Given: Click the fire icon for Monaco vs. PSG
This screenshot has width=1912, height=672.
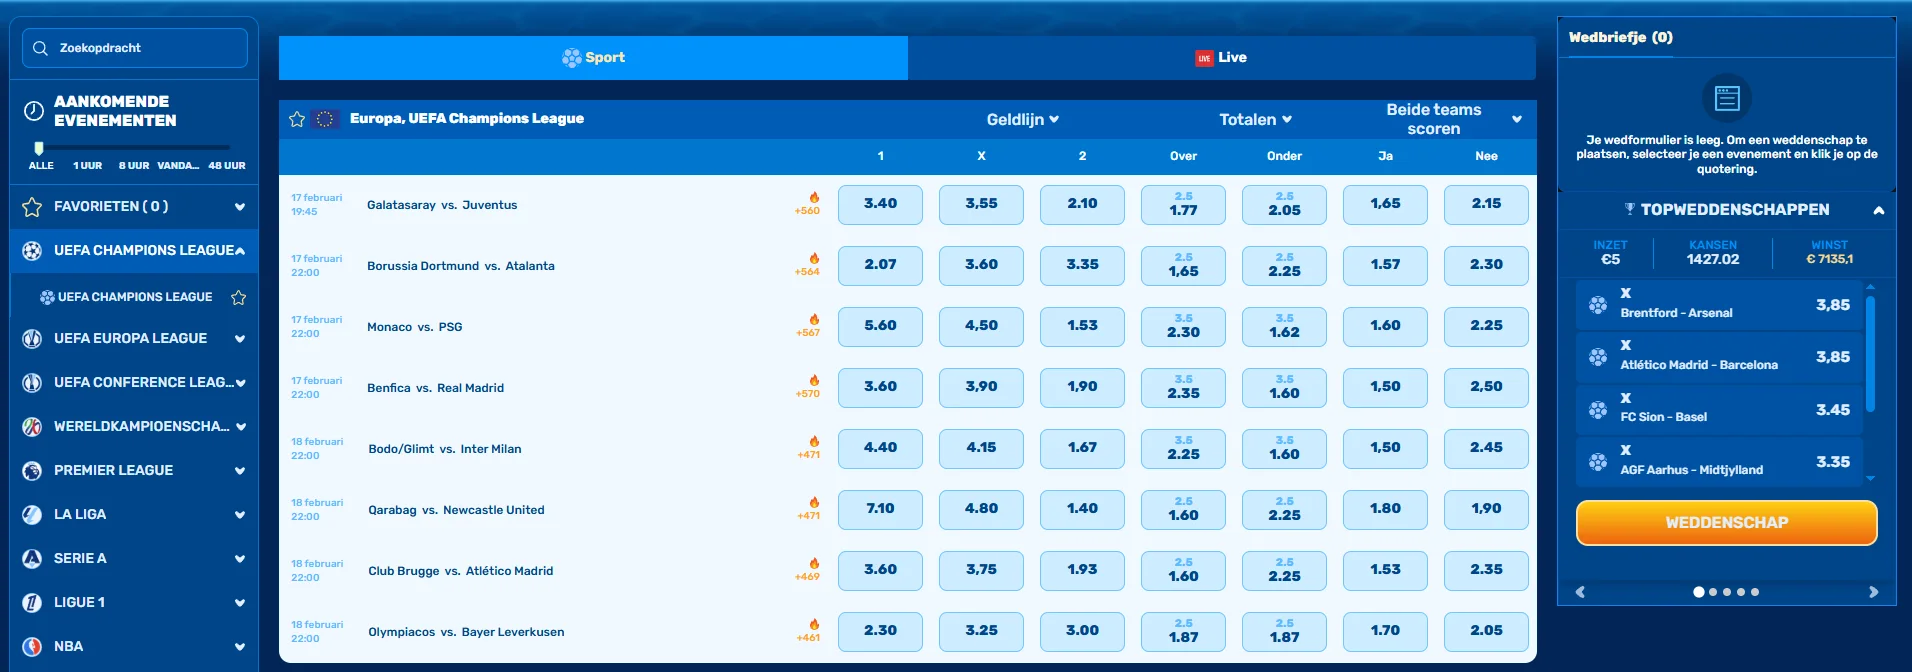Looking at the screenshot, I should click(x=814, y=319).
